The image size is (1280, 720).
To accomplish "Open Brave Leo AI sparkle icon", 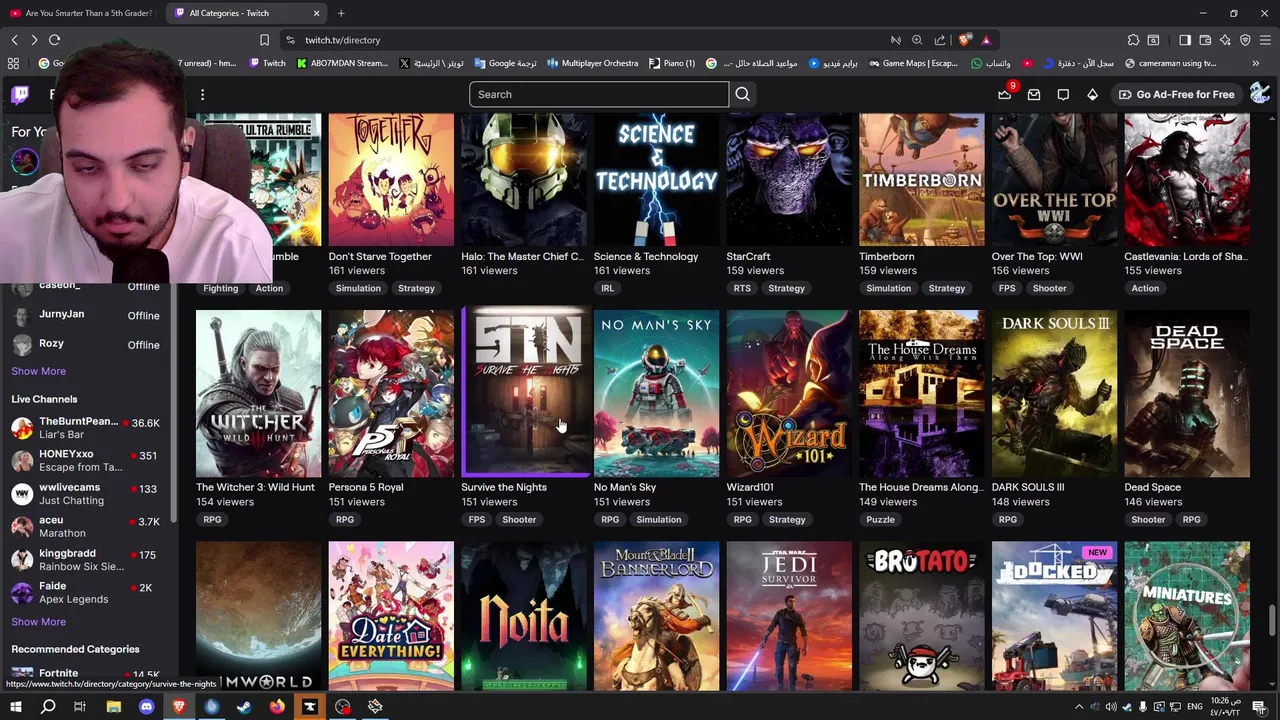I will tap(1225, 40).
